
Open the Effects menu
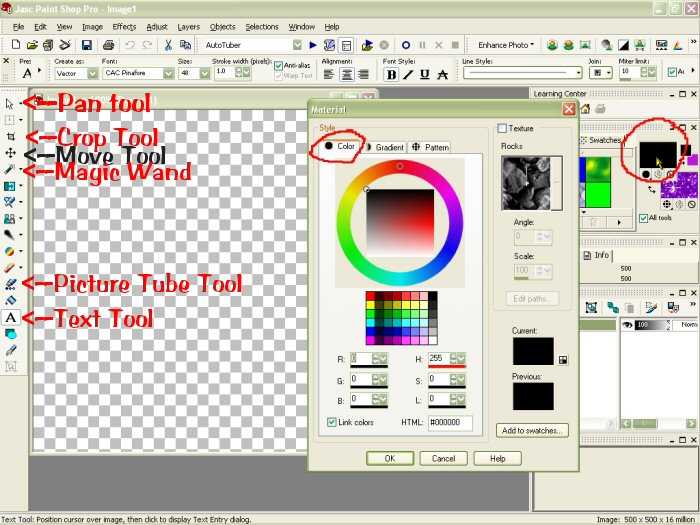(124, 27)
